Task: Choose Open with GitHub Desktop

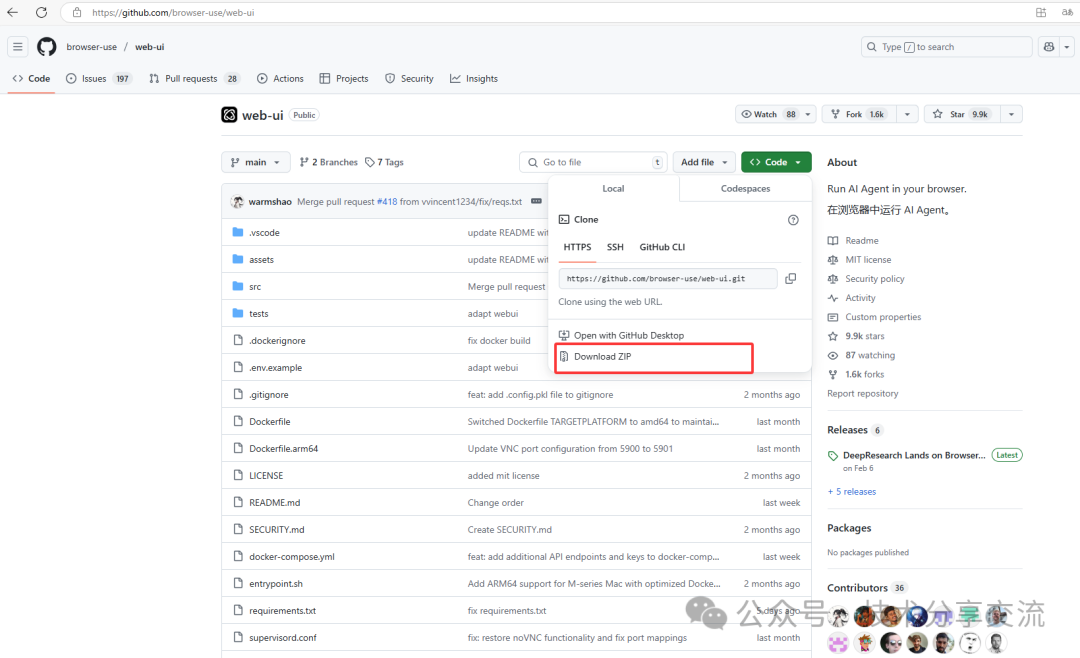Action: [x=628, y=336]
